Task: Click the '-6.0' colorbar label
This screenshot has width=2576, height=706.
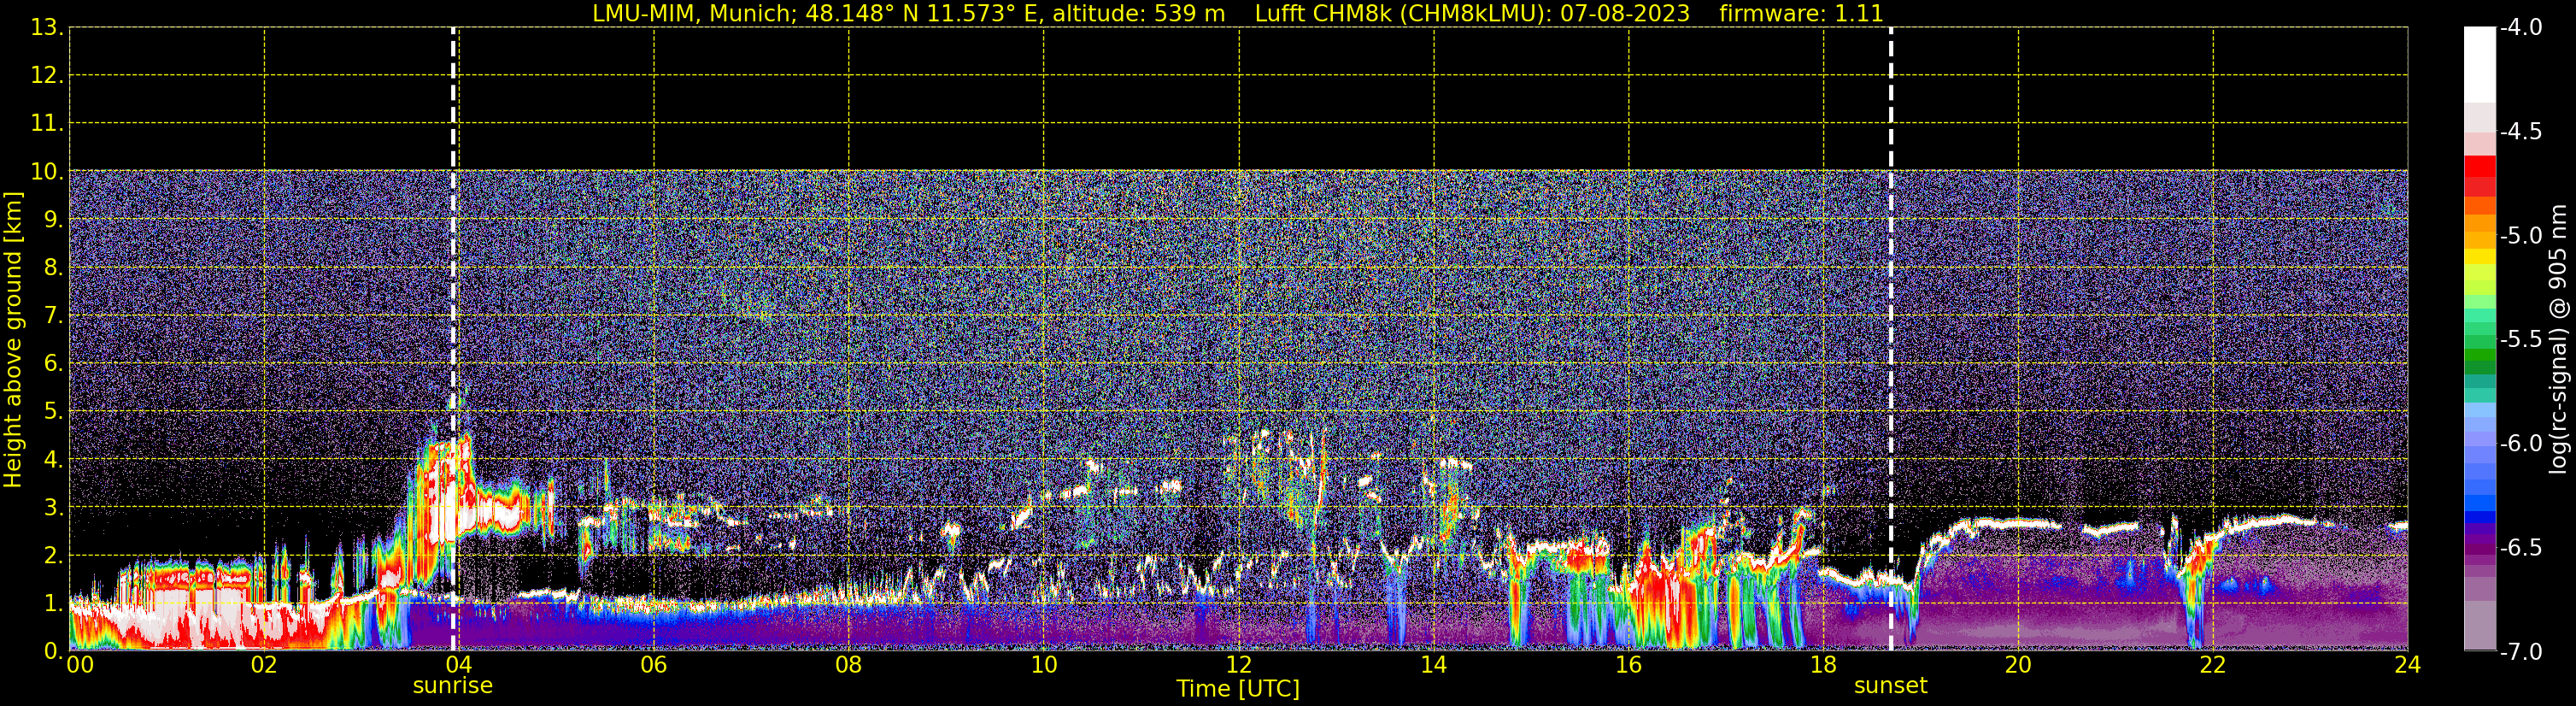Action: coord(2521,443)
